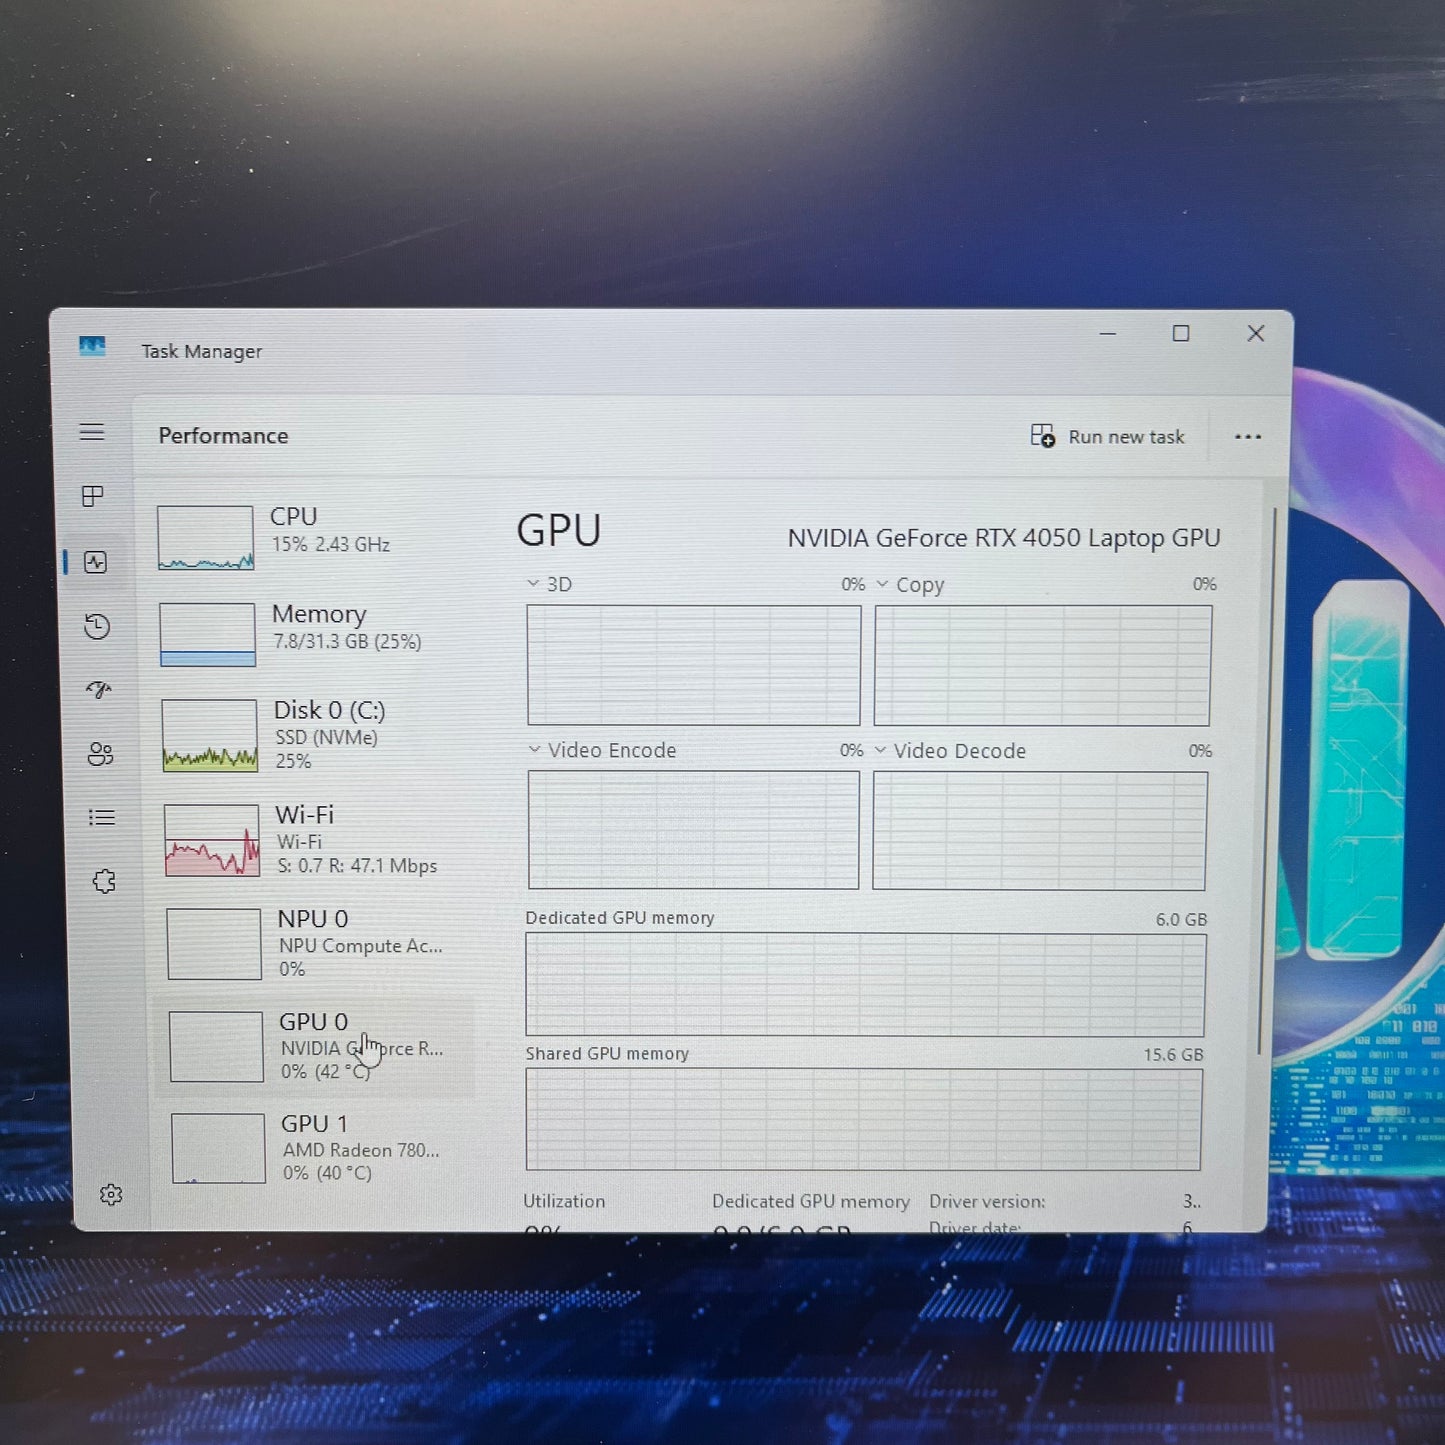Viewport: 1445px width, 1445px height.
Task: Click the Disk 0 activity mini graph
Action: click(x=210, y=735)
